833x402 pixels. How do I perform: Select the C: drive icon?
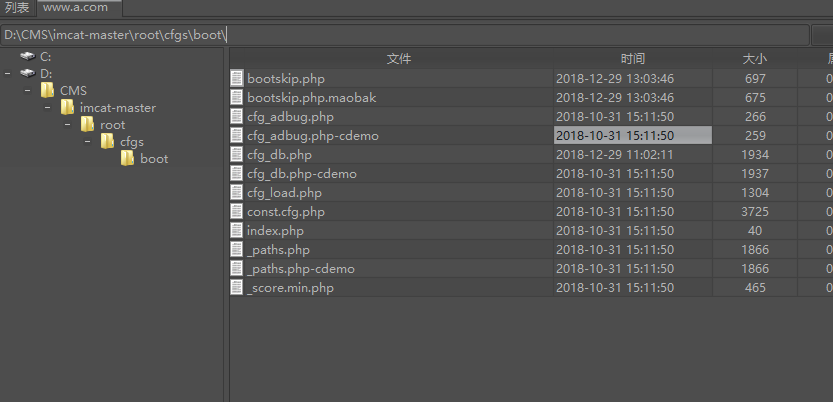[x=27, y=57]
